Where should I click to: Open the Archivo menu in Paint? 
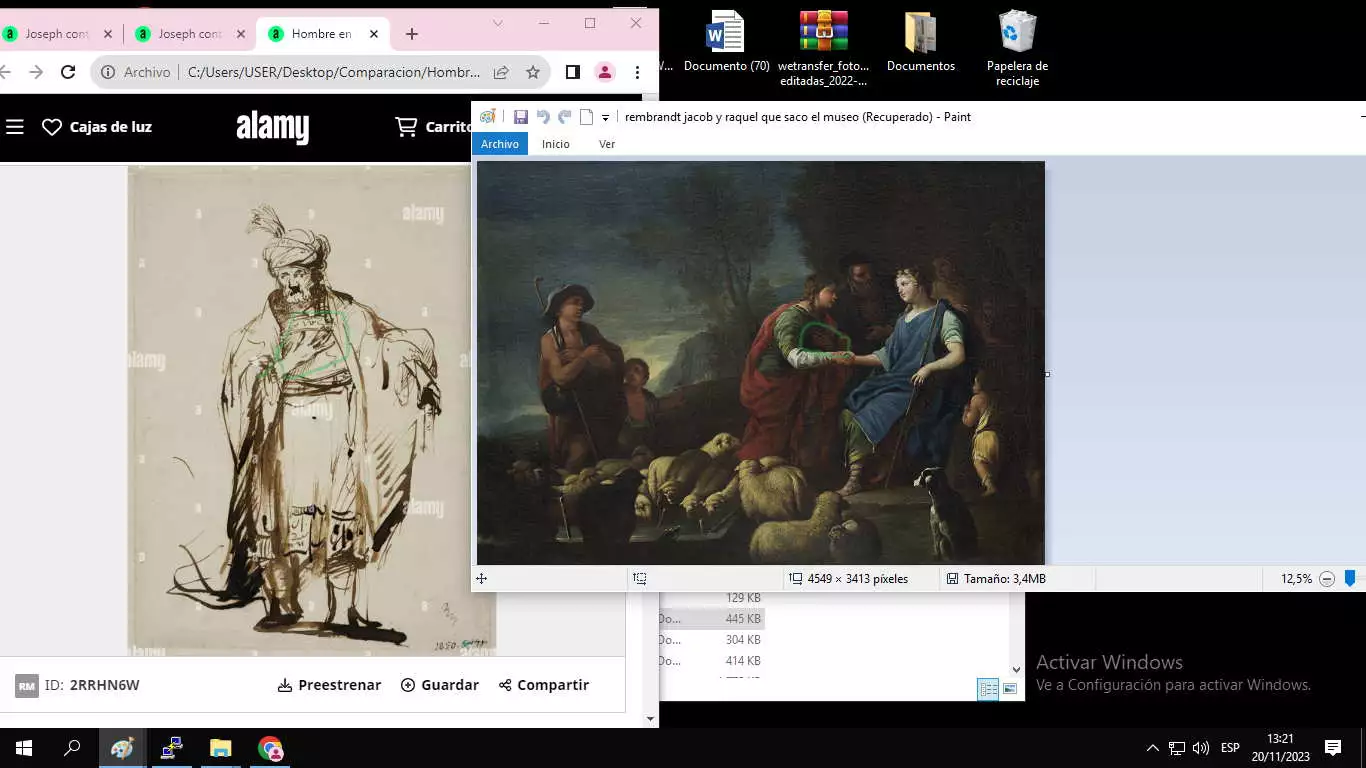[500, 144]
